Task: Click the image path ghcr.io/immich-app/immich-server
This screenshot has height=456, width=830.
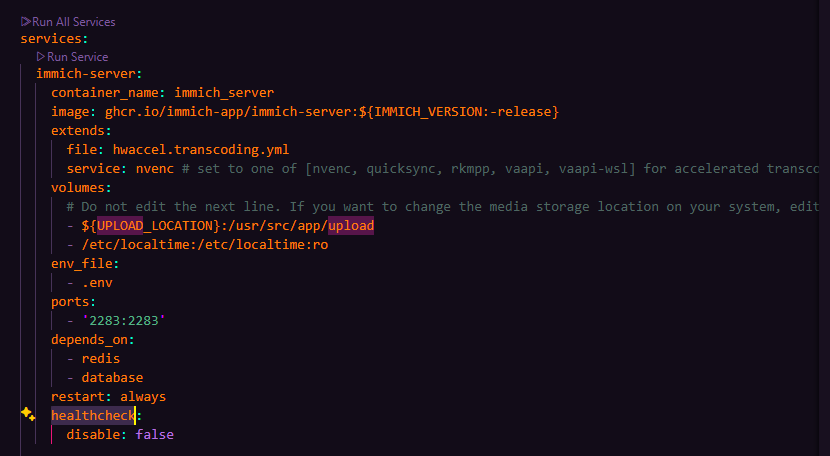Action: point(228,112)
